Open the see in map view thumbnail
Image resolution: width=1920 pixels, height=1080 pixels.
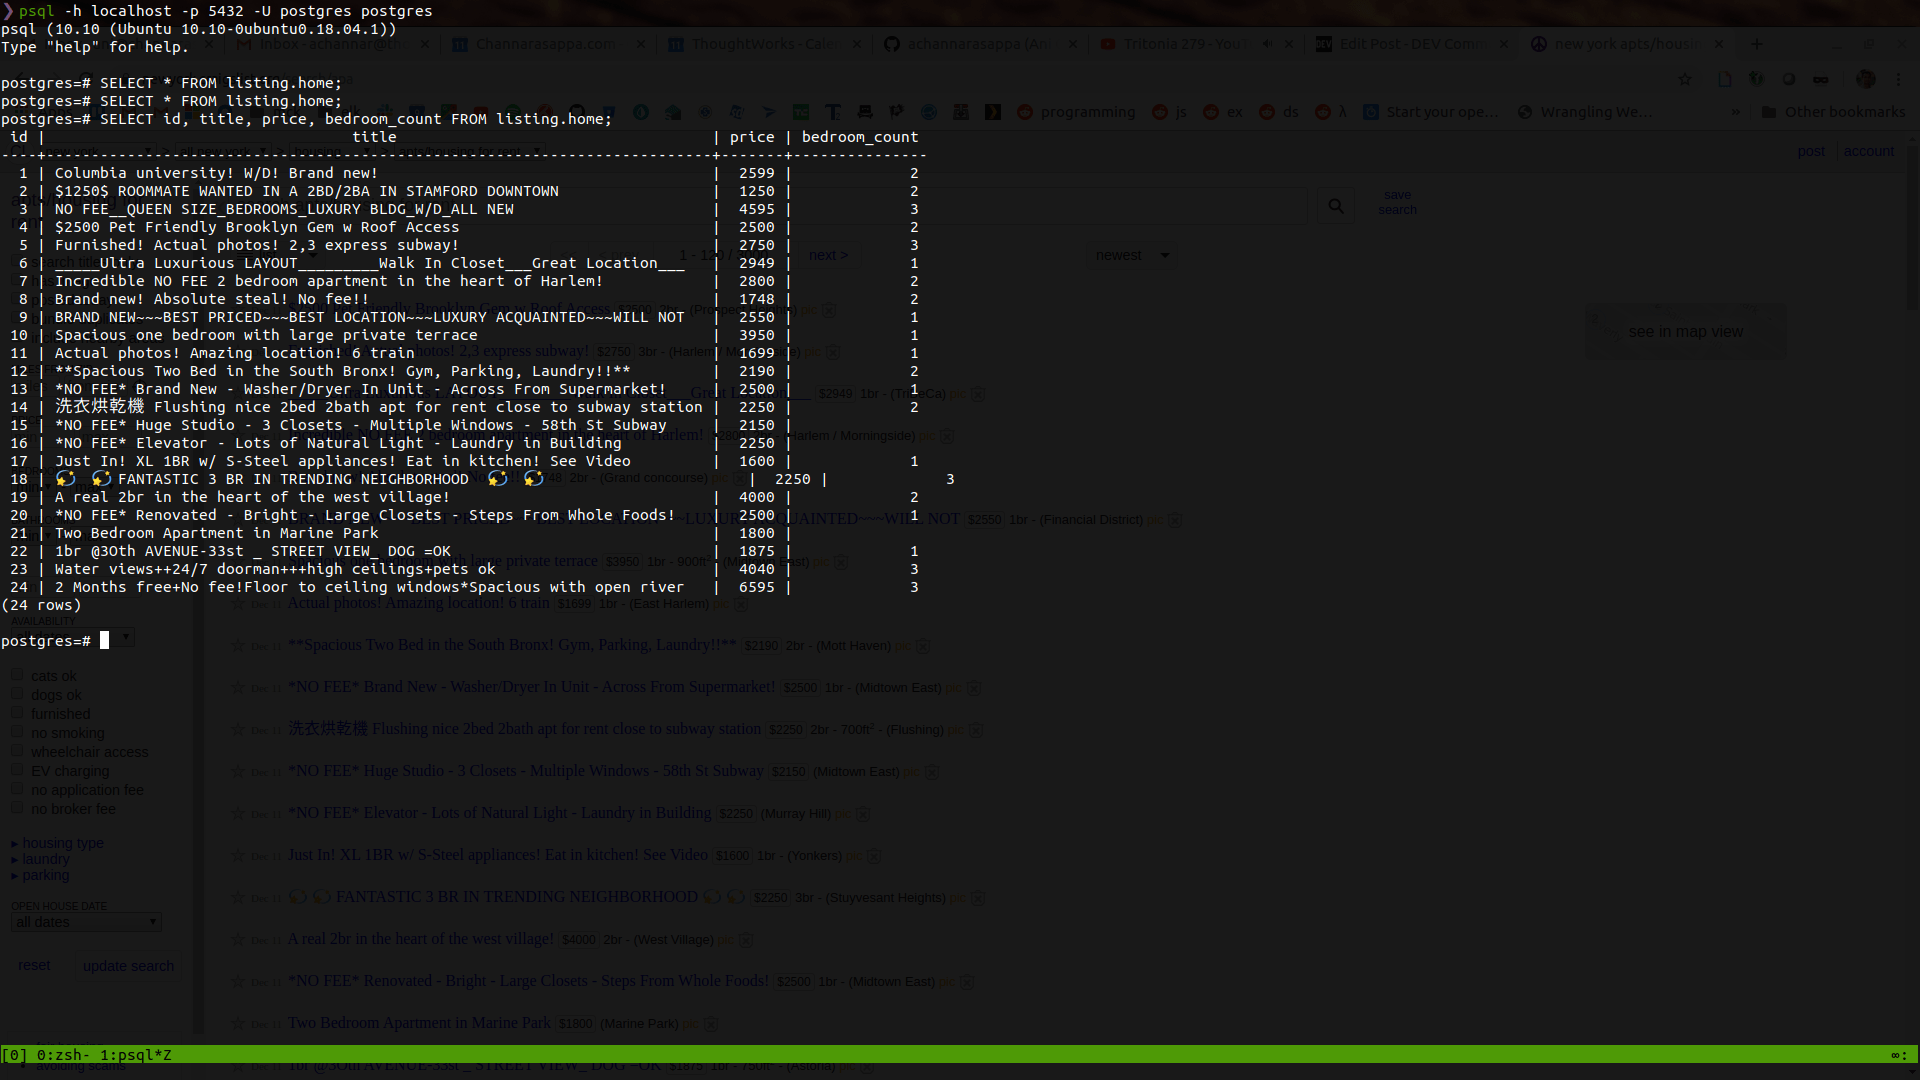[x=1685, y=332]
